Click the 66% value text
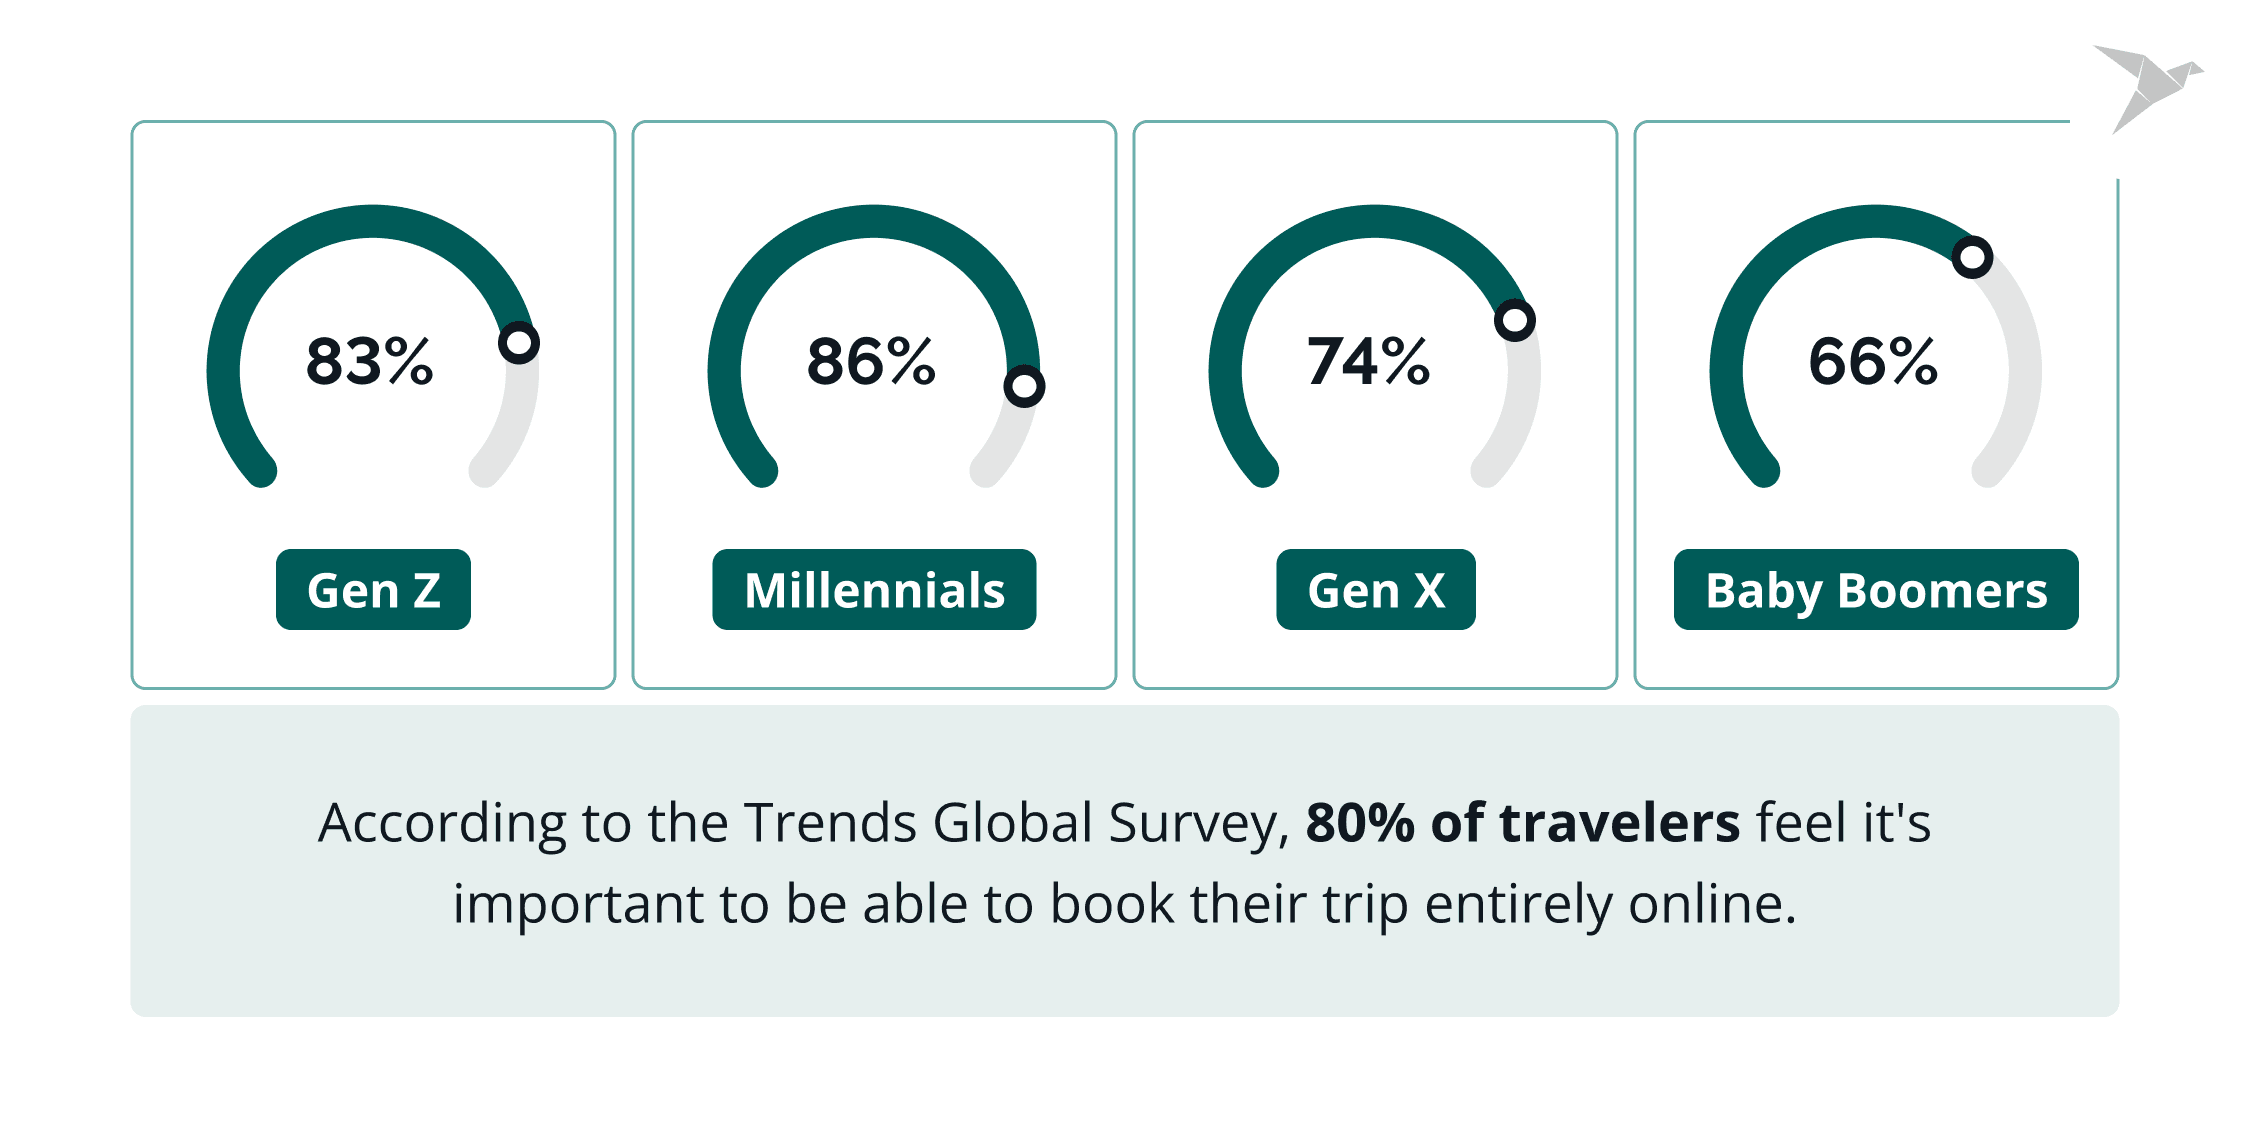This screenshot has width=2250, height=1137. 1873,361
